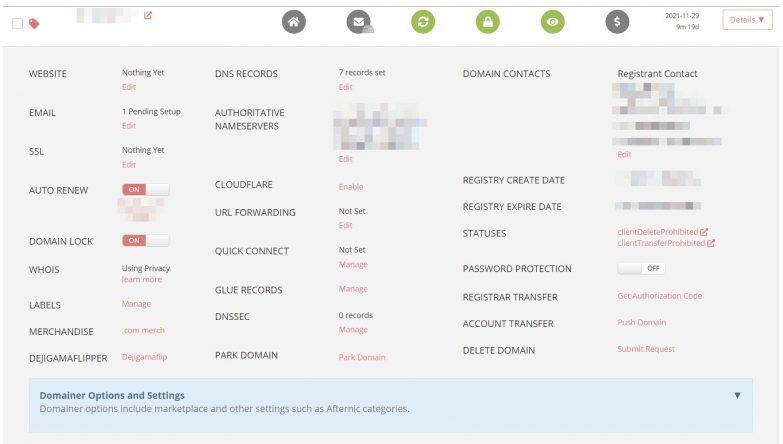Click the home icon in top bar
Viewport: 783px width, 444px height.
(293, 22)
